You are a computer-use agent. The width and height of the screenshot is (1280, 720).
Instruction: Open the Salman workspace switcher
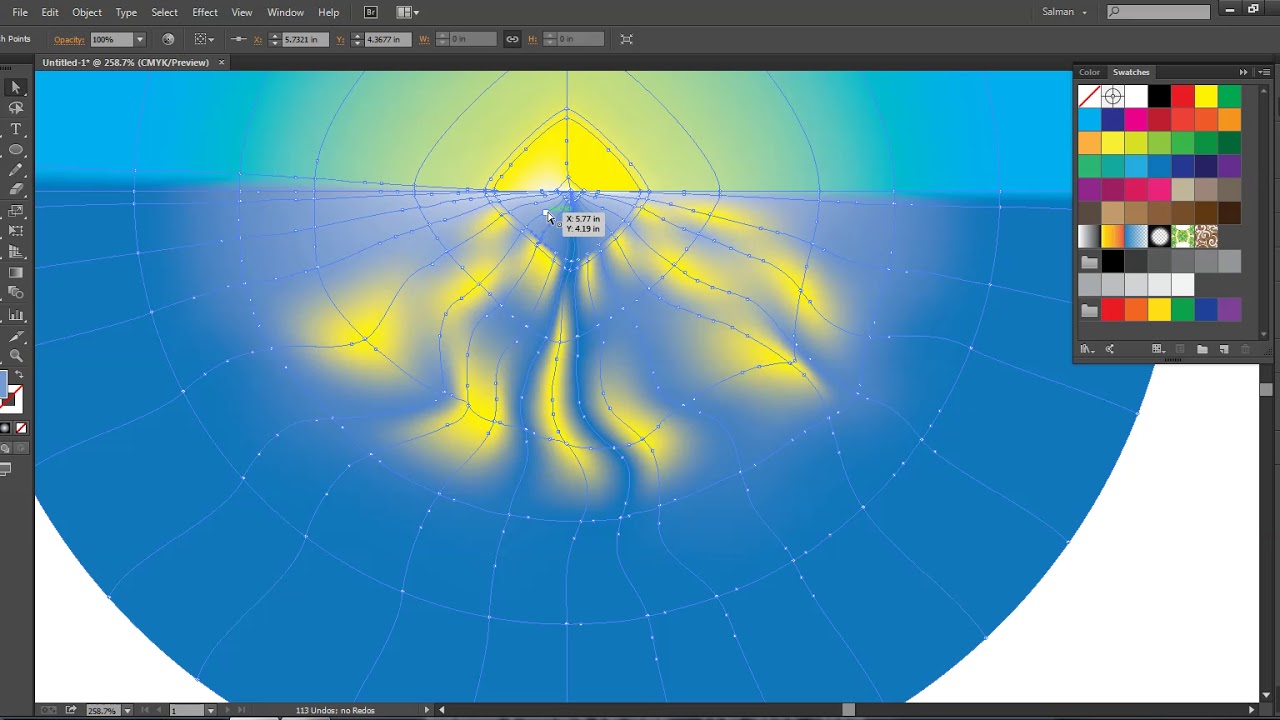tap(1064, 12)
